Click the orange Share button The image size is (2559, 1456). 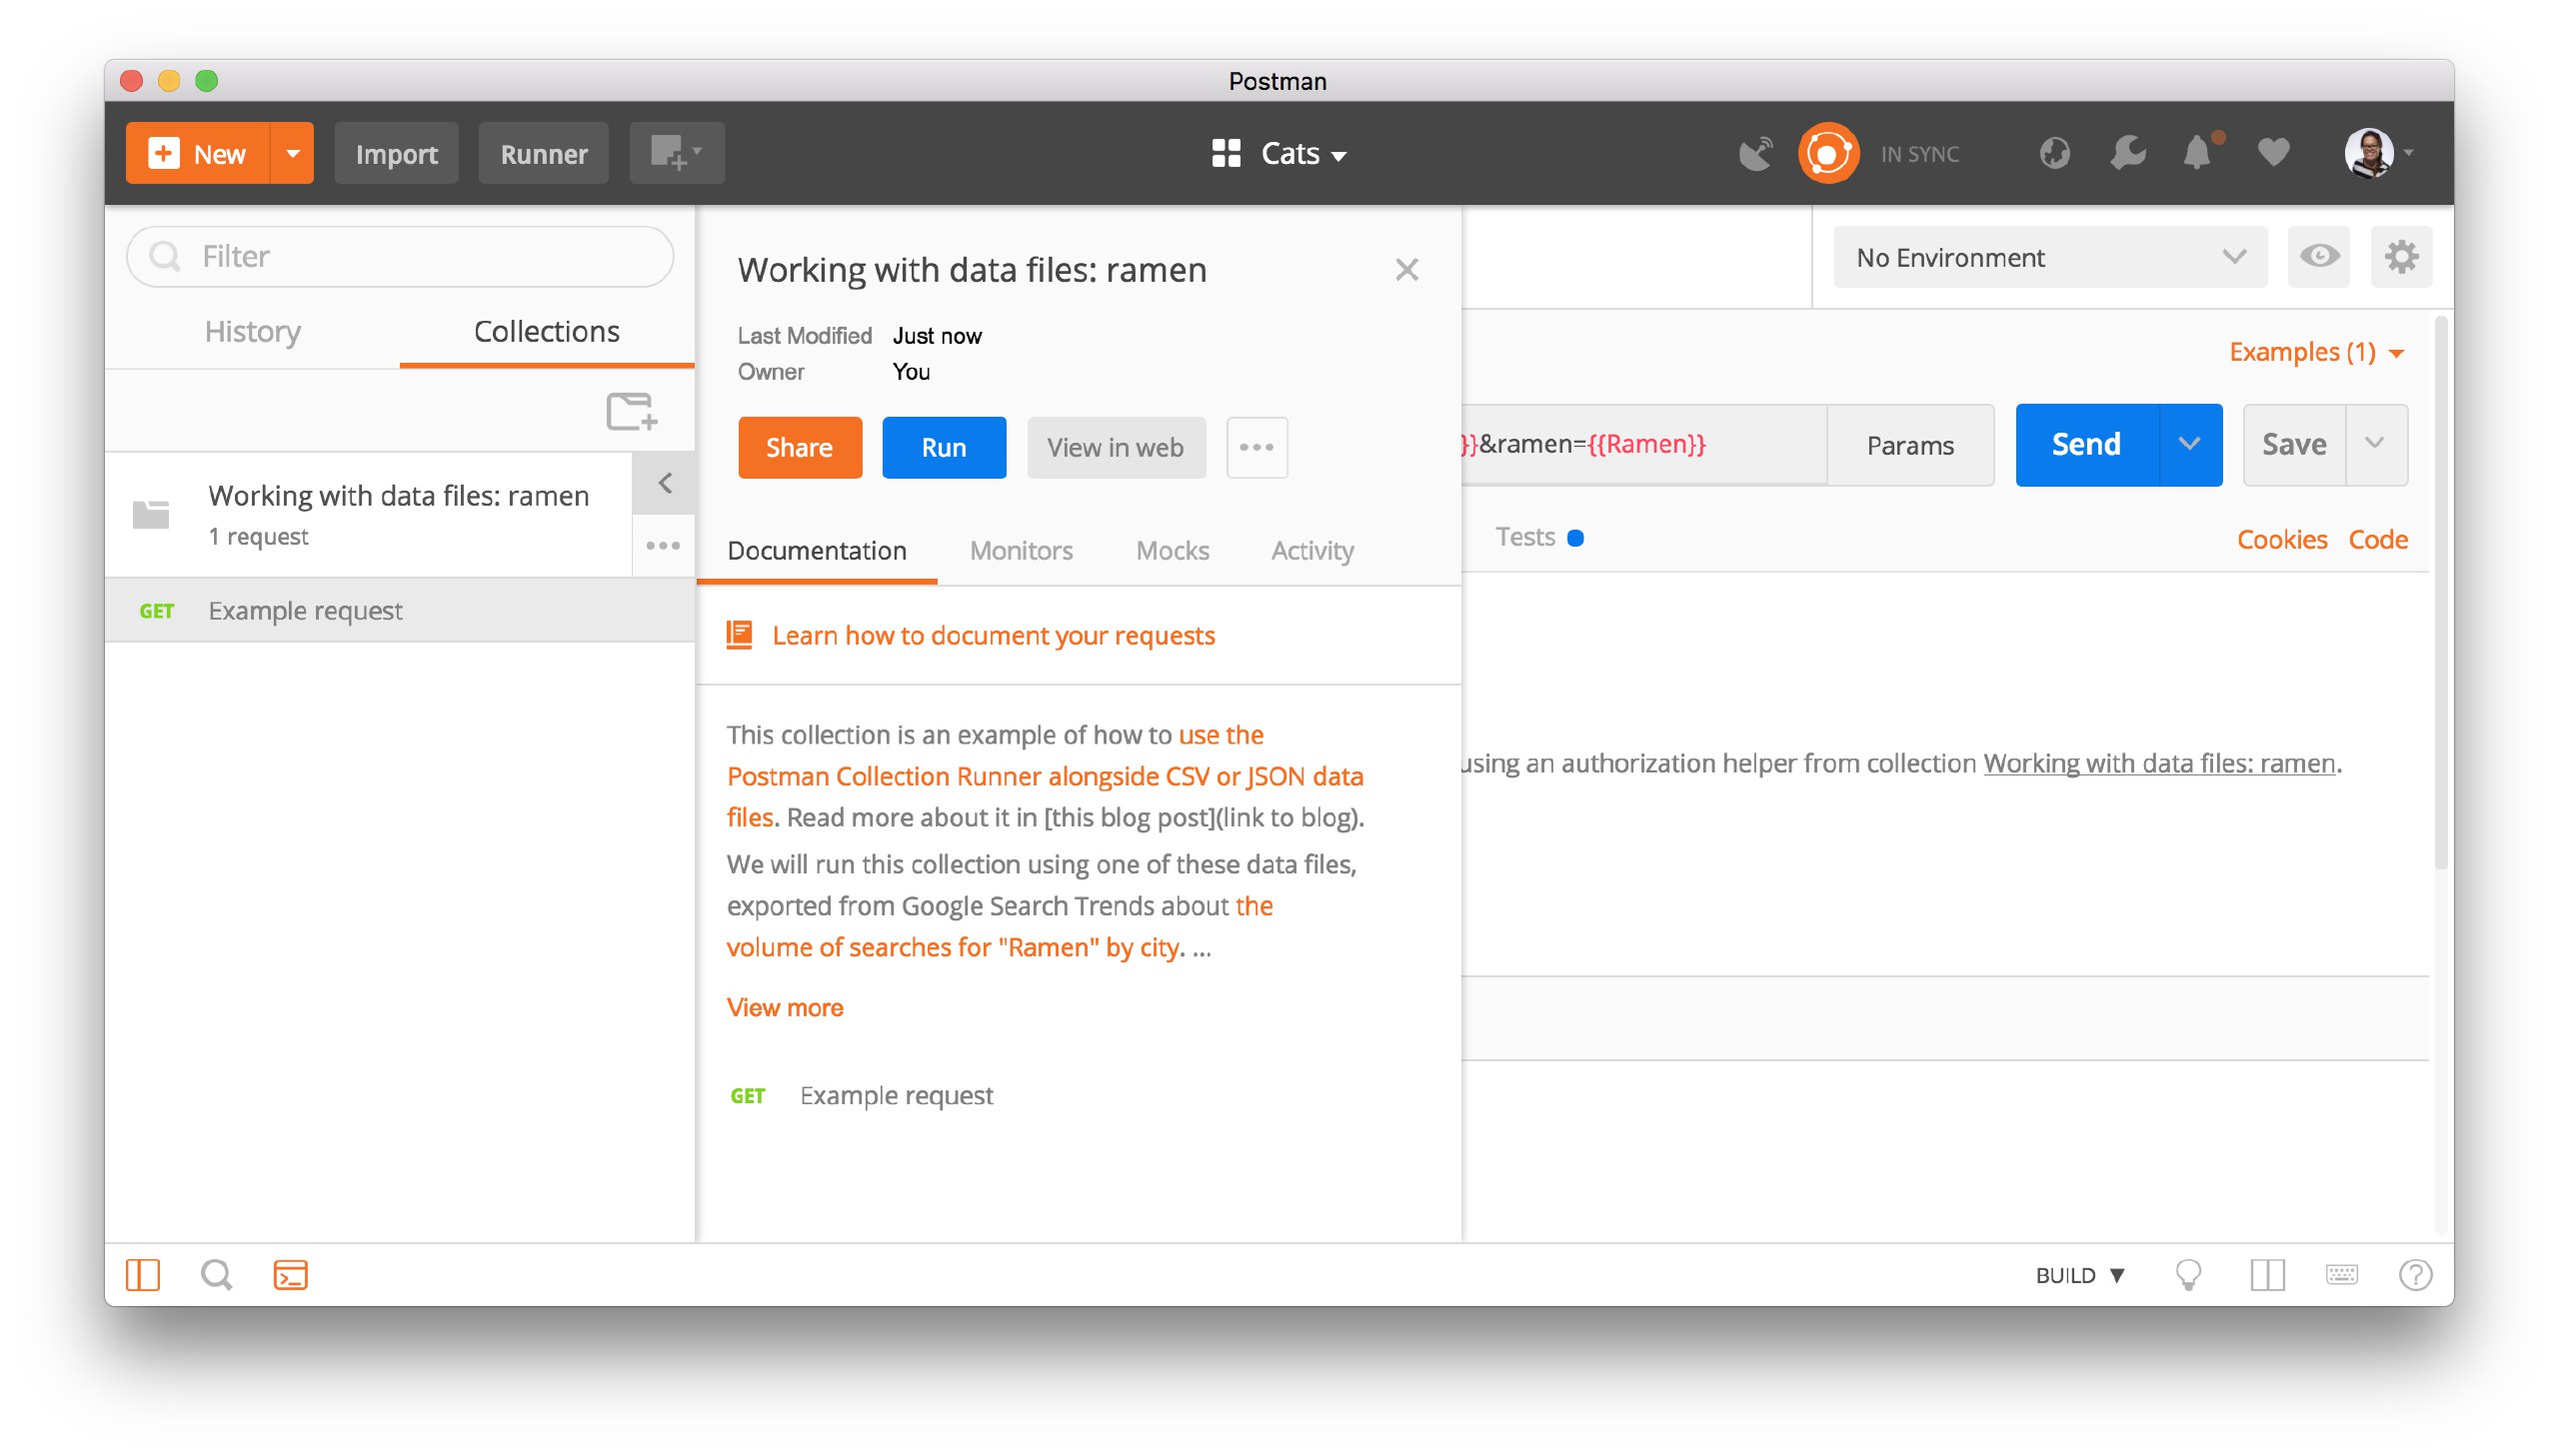tap(799, 447)
